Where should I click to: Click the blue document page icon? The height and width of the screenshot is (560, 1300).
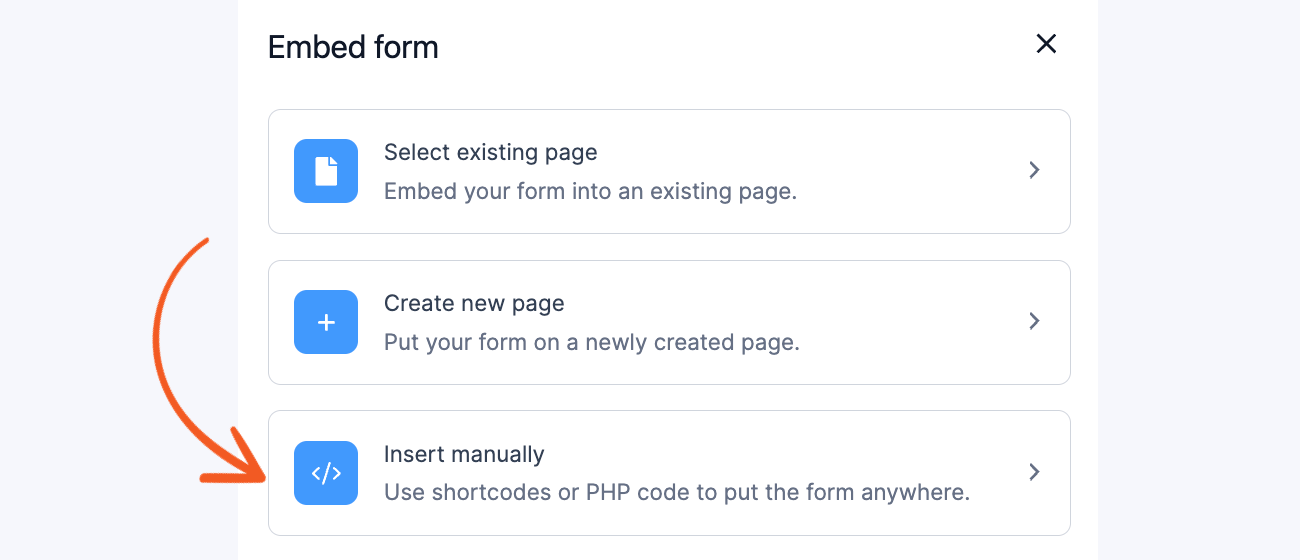[326, 171]
